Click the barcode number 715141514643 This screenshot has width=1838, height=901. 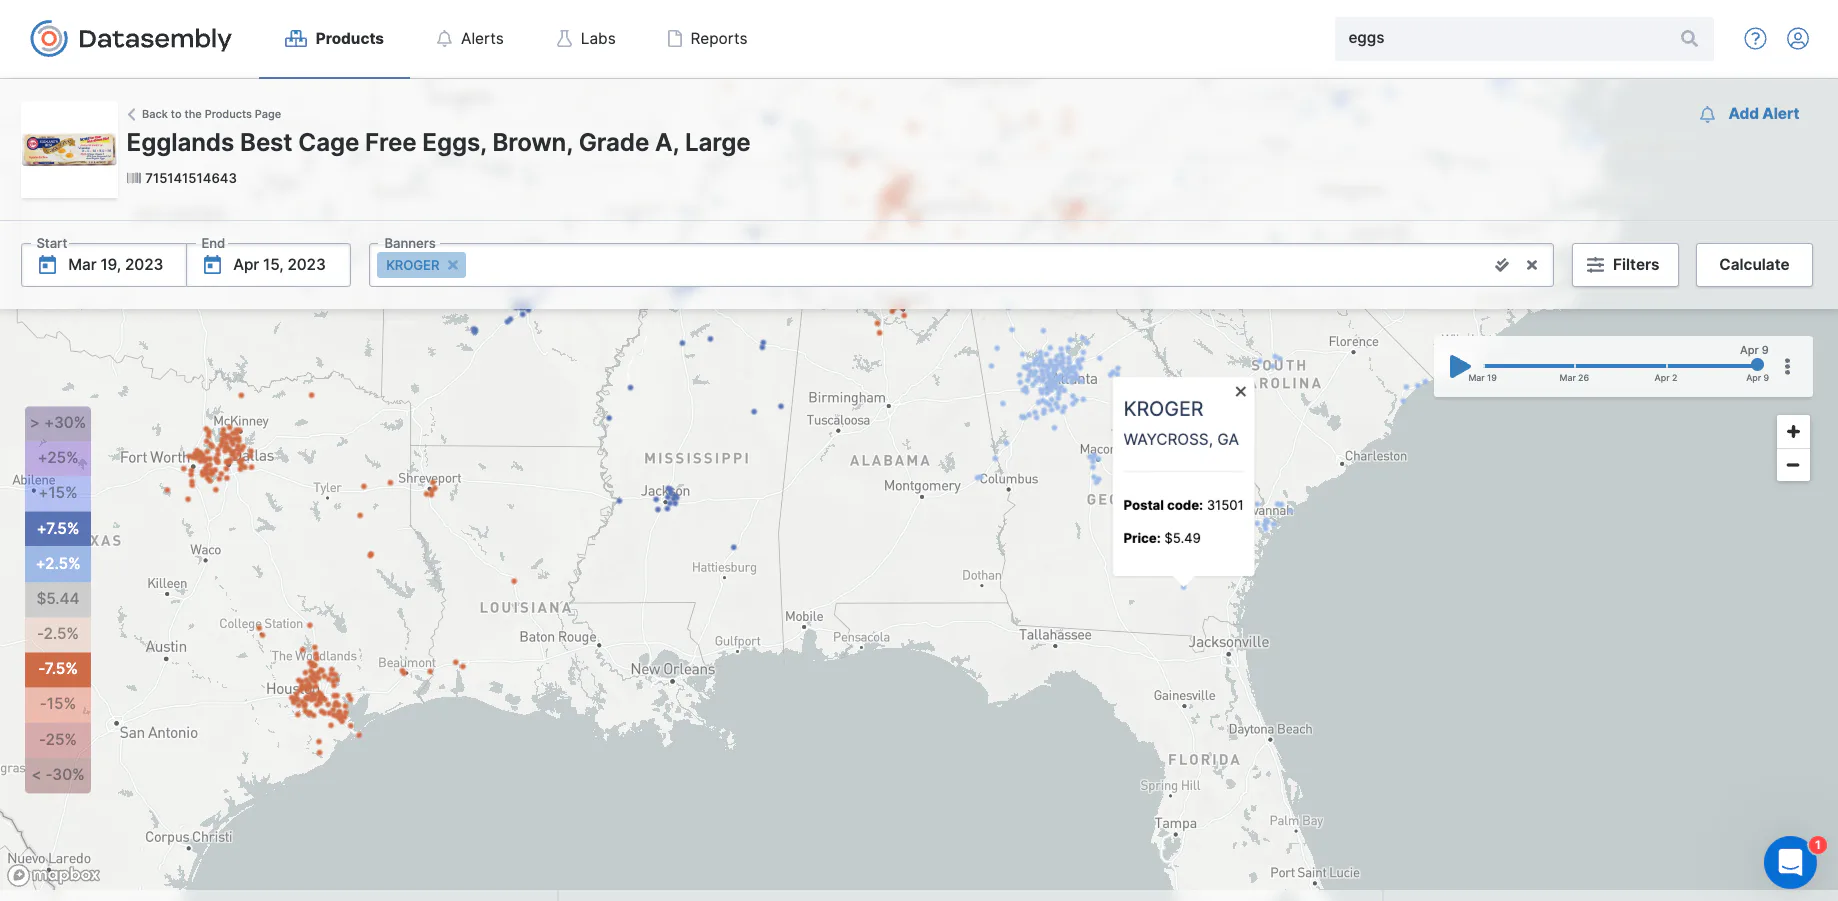click(191, 178)
